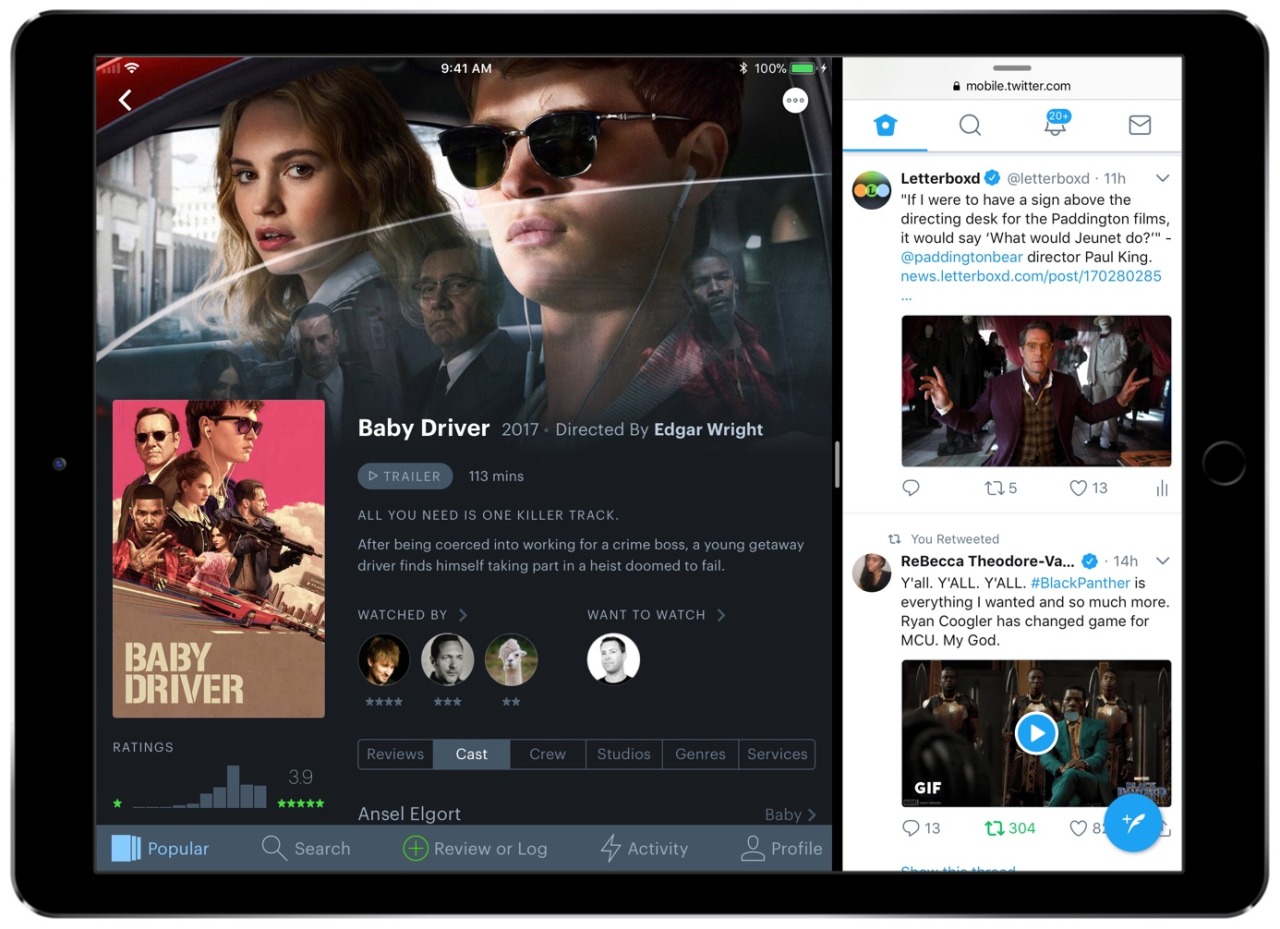Open the news.letterboxd.com link
This screenshot has width=1280, height=929.
pyautogui.click(x=1031, y=276)
